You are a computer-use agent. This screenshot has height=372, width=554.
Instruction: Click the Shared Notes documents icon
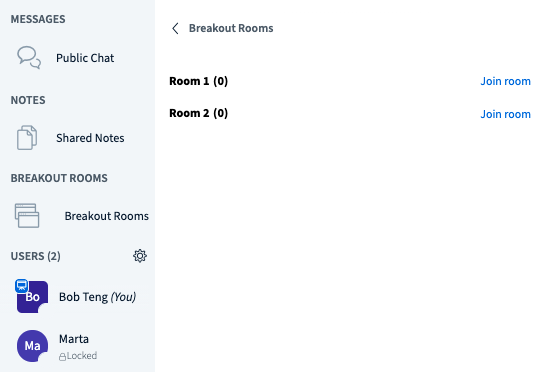tap(27, 137)
